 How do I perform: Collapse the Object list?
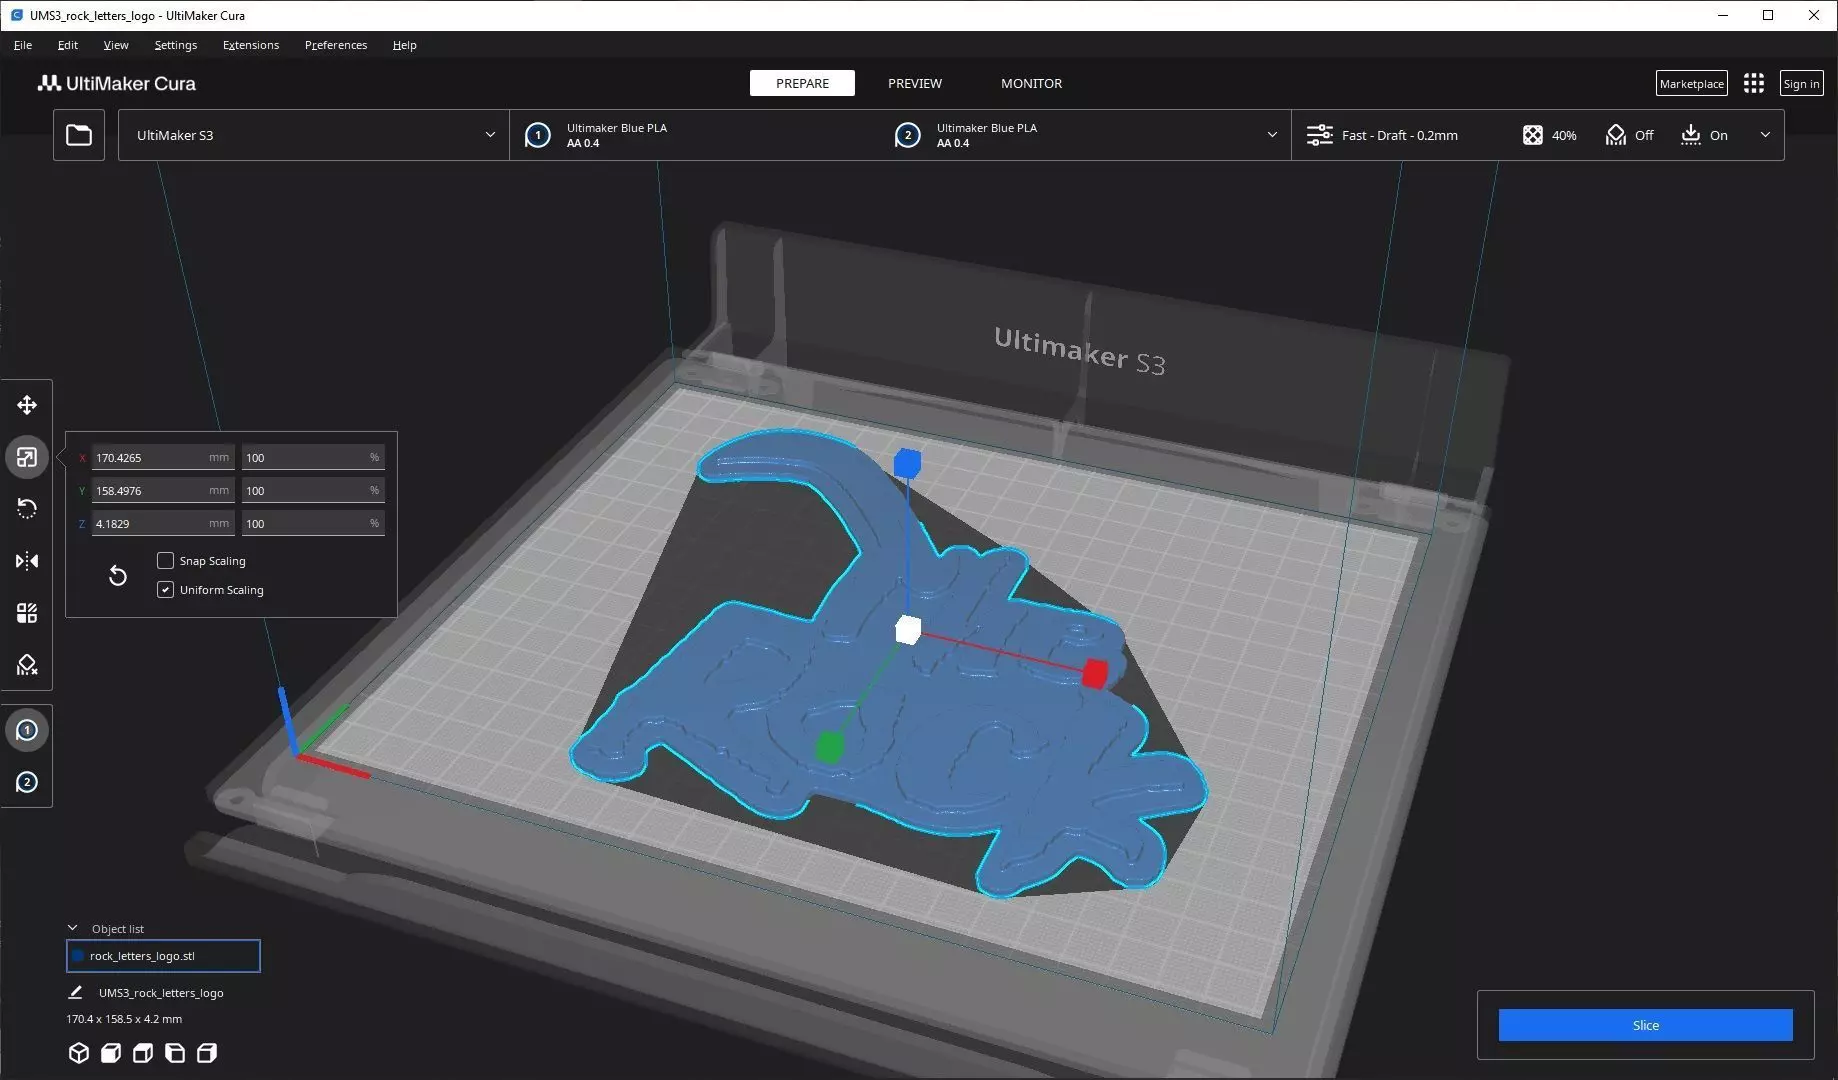pyautogui.click(x=73, y=928)
